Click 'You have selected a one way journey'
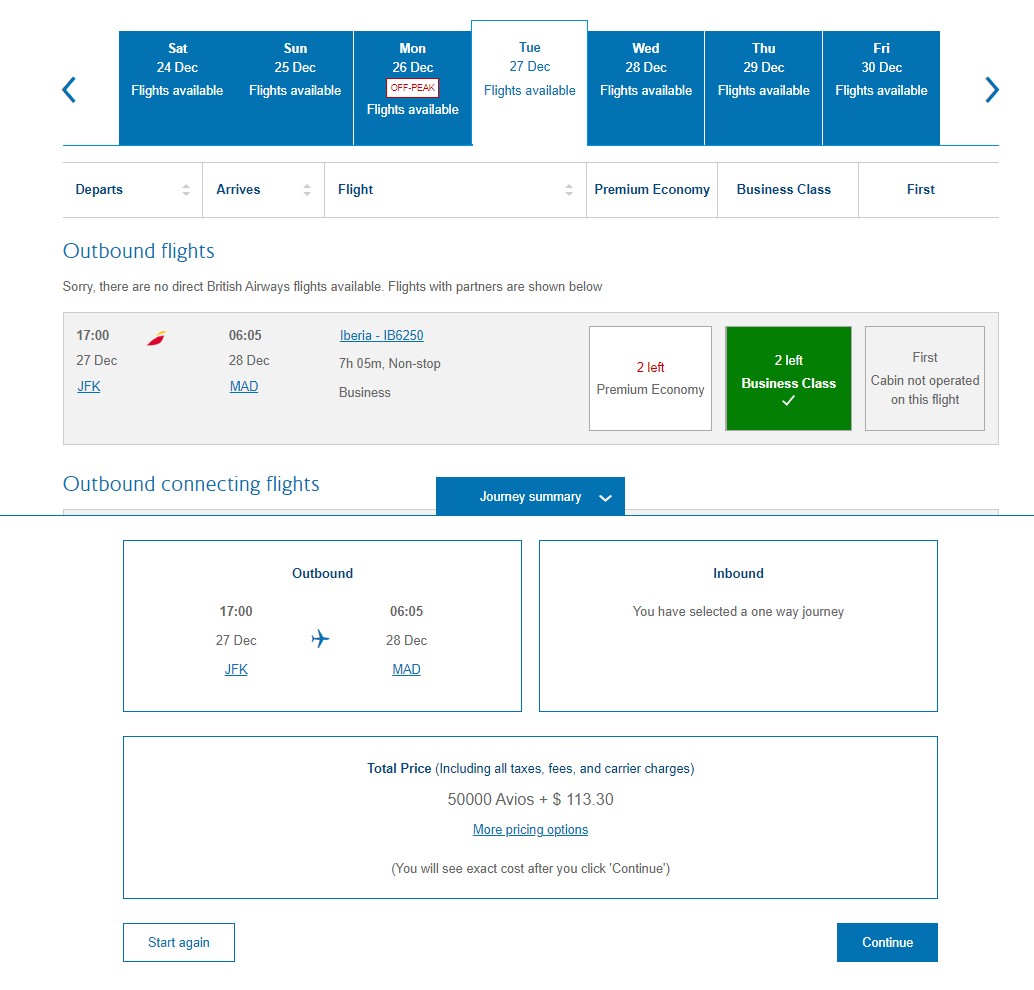Viewport: 1034px width, 990px height. [738, 611]
